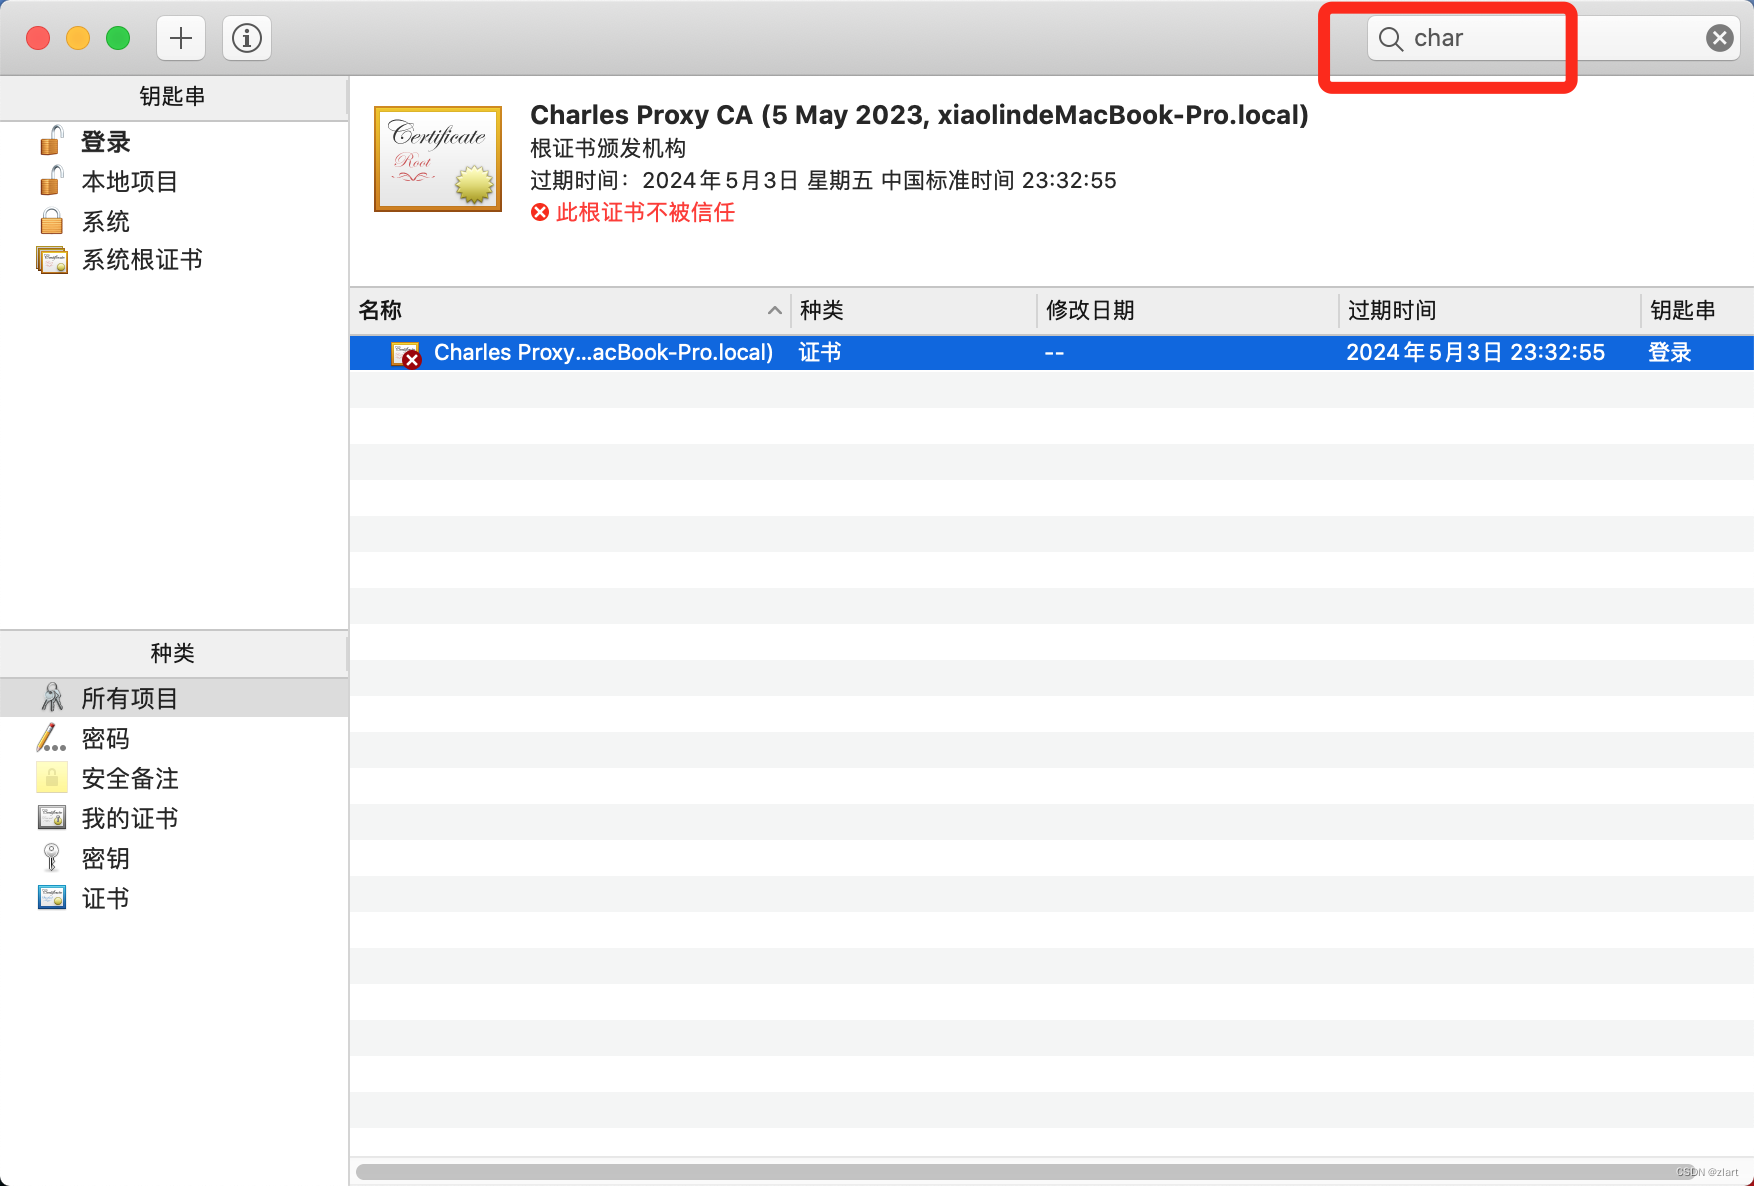Viewport: 1754px width, 1186px height.
Task: Click the unlocked padlock icon beside 登录
Action: pos(51,141)
